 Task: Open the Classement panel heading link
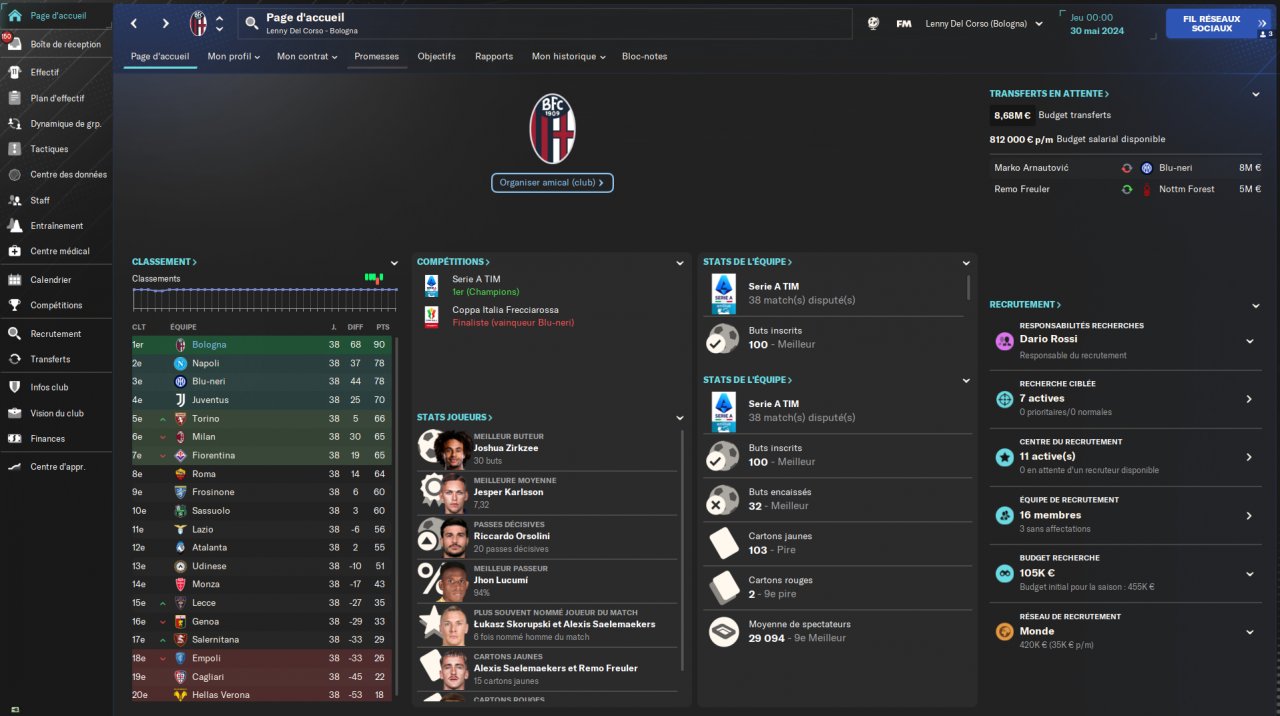164,262
